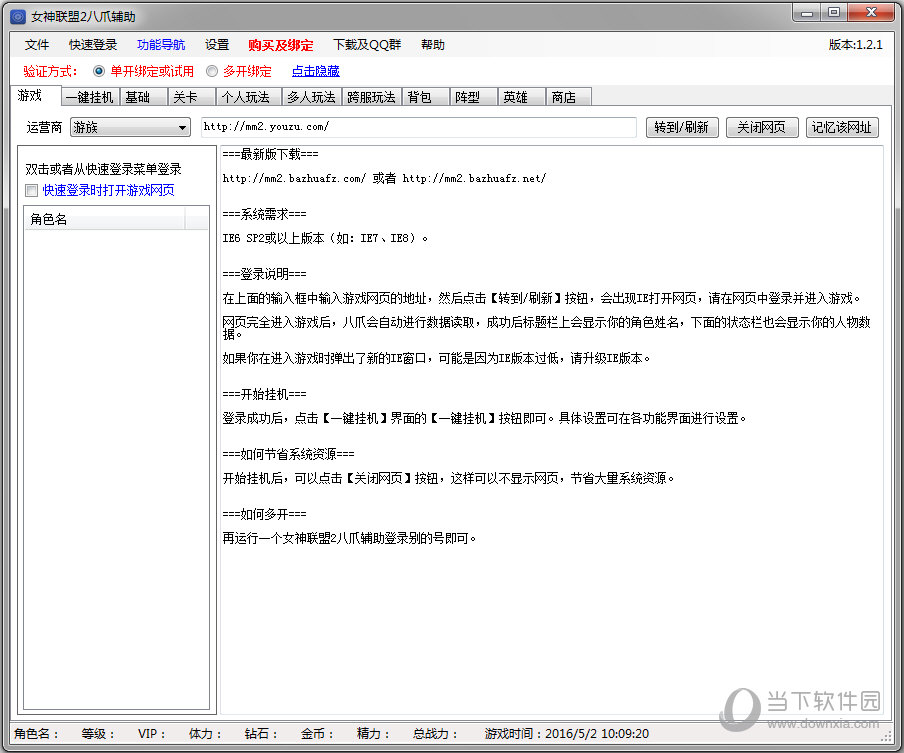Click the 转到/刷新 button
904x753 pixels.
(x=682, y=127)
